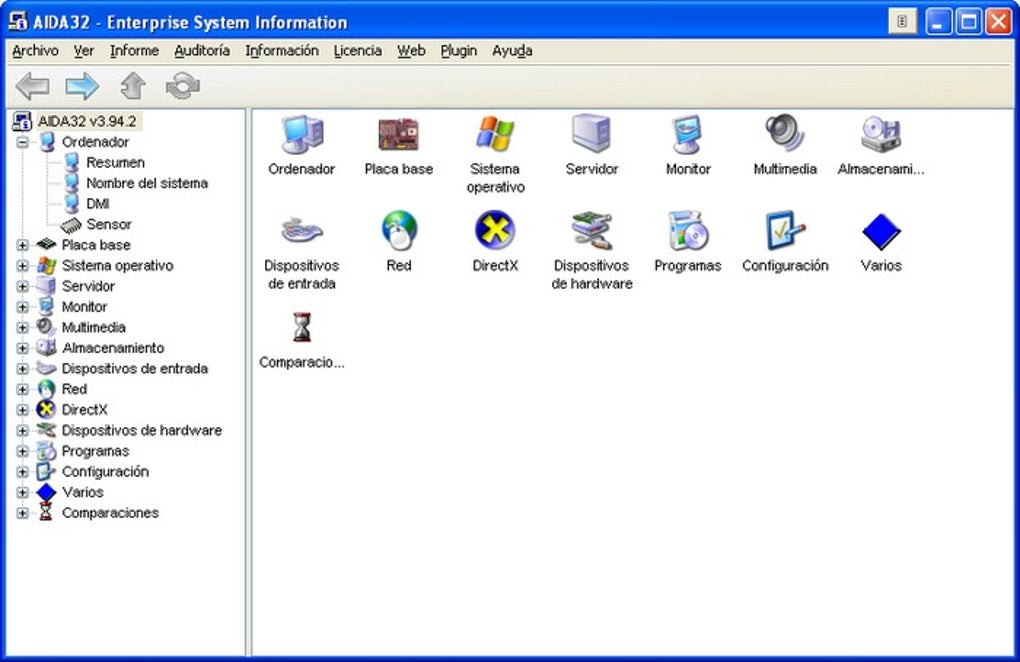Expand the Red tree node
The image size is (1020, 662).
[23, 389]
